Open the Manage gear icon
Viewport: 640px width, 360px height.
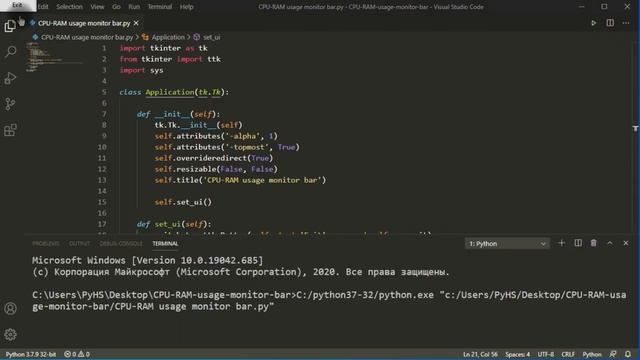pos(10,334)
